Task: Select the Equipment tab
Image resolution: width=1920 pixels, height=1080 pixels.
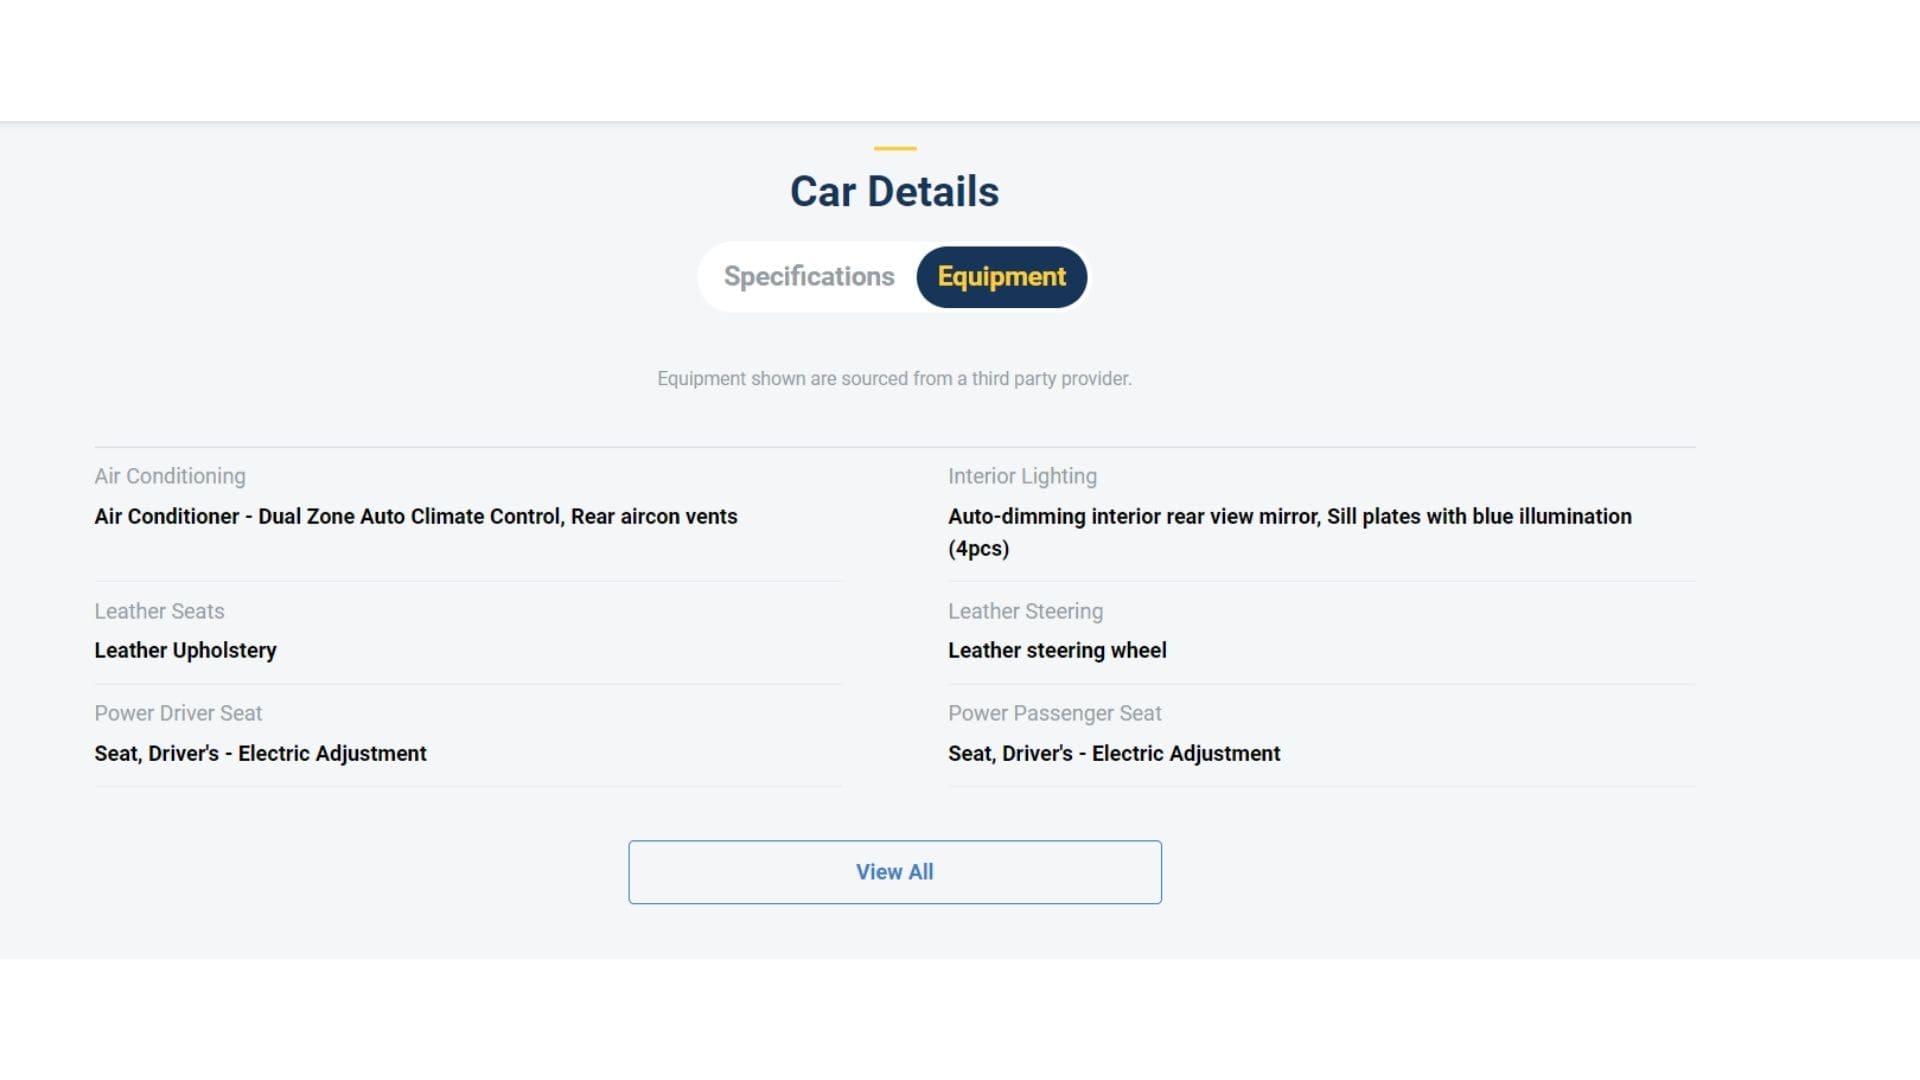Action: (1001, 277)
